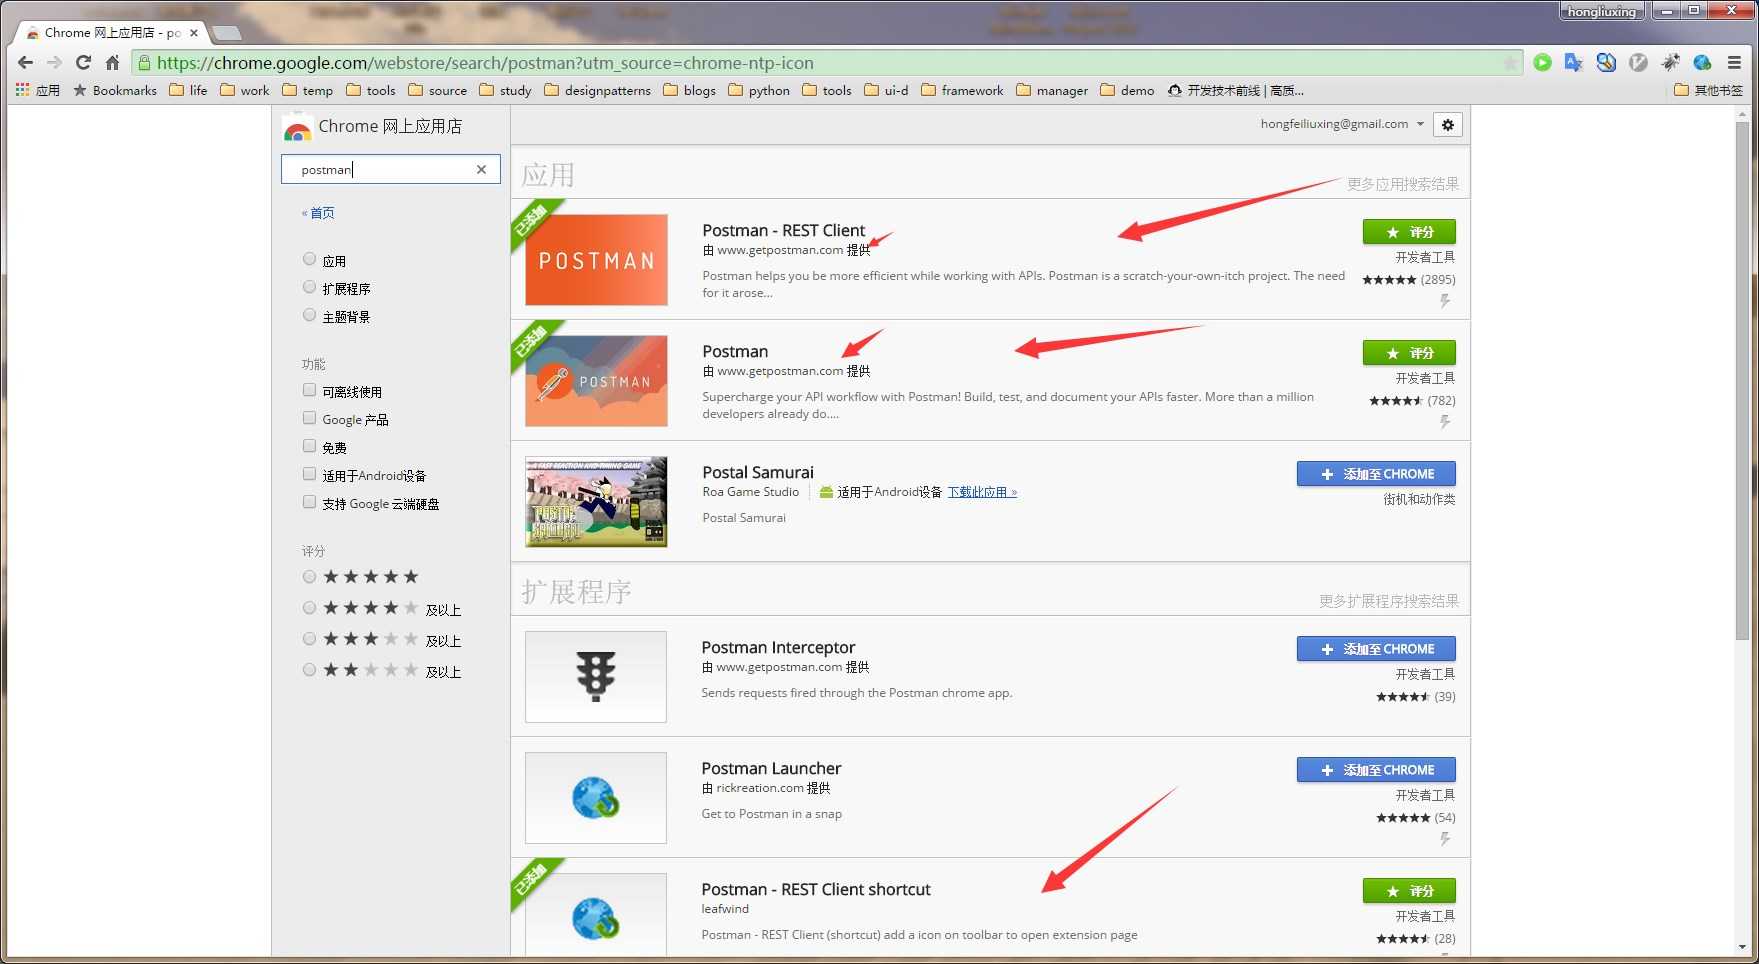The width and height of the screenshot is (1759, 964).
Task: Click 更多扩展程序搜索结果 link
Action: pos(1388,601)
